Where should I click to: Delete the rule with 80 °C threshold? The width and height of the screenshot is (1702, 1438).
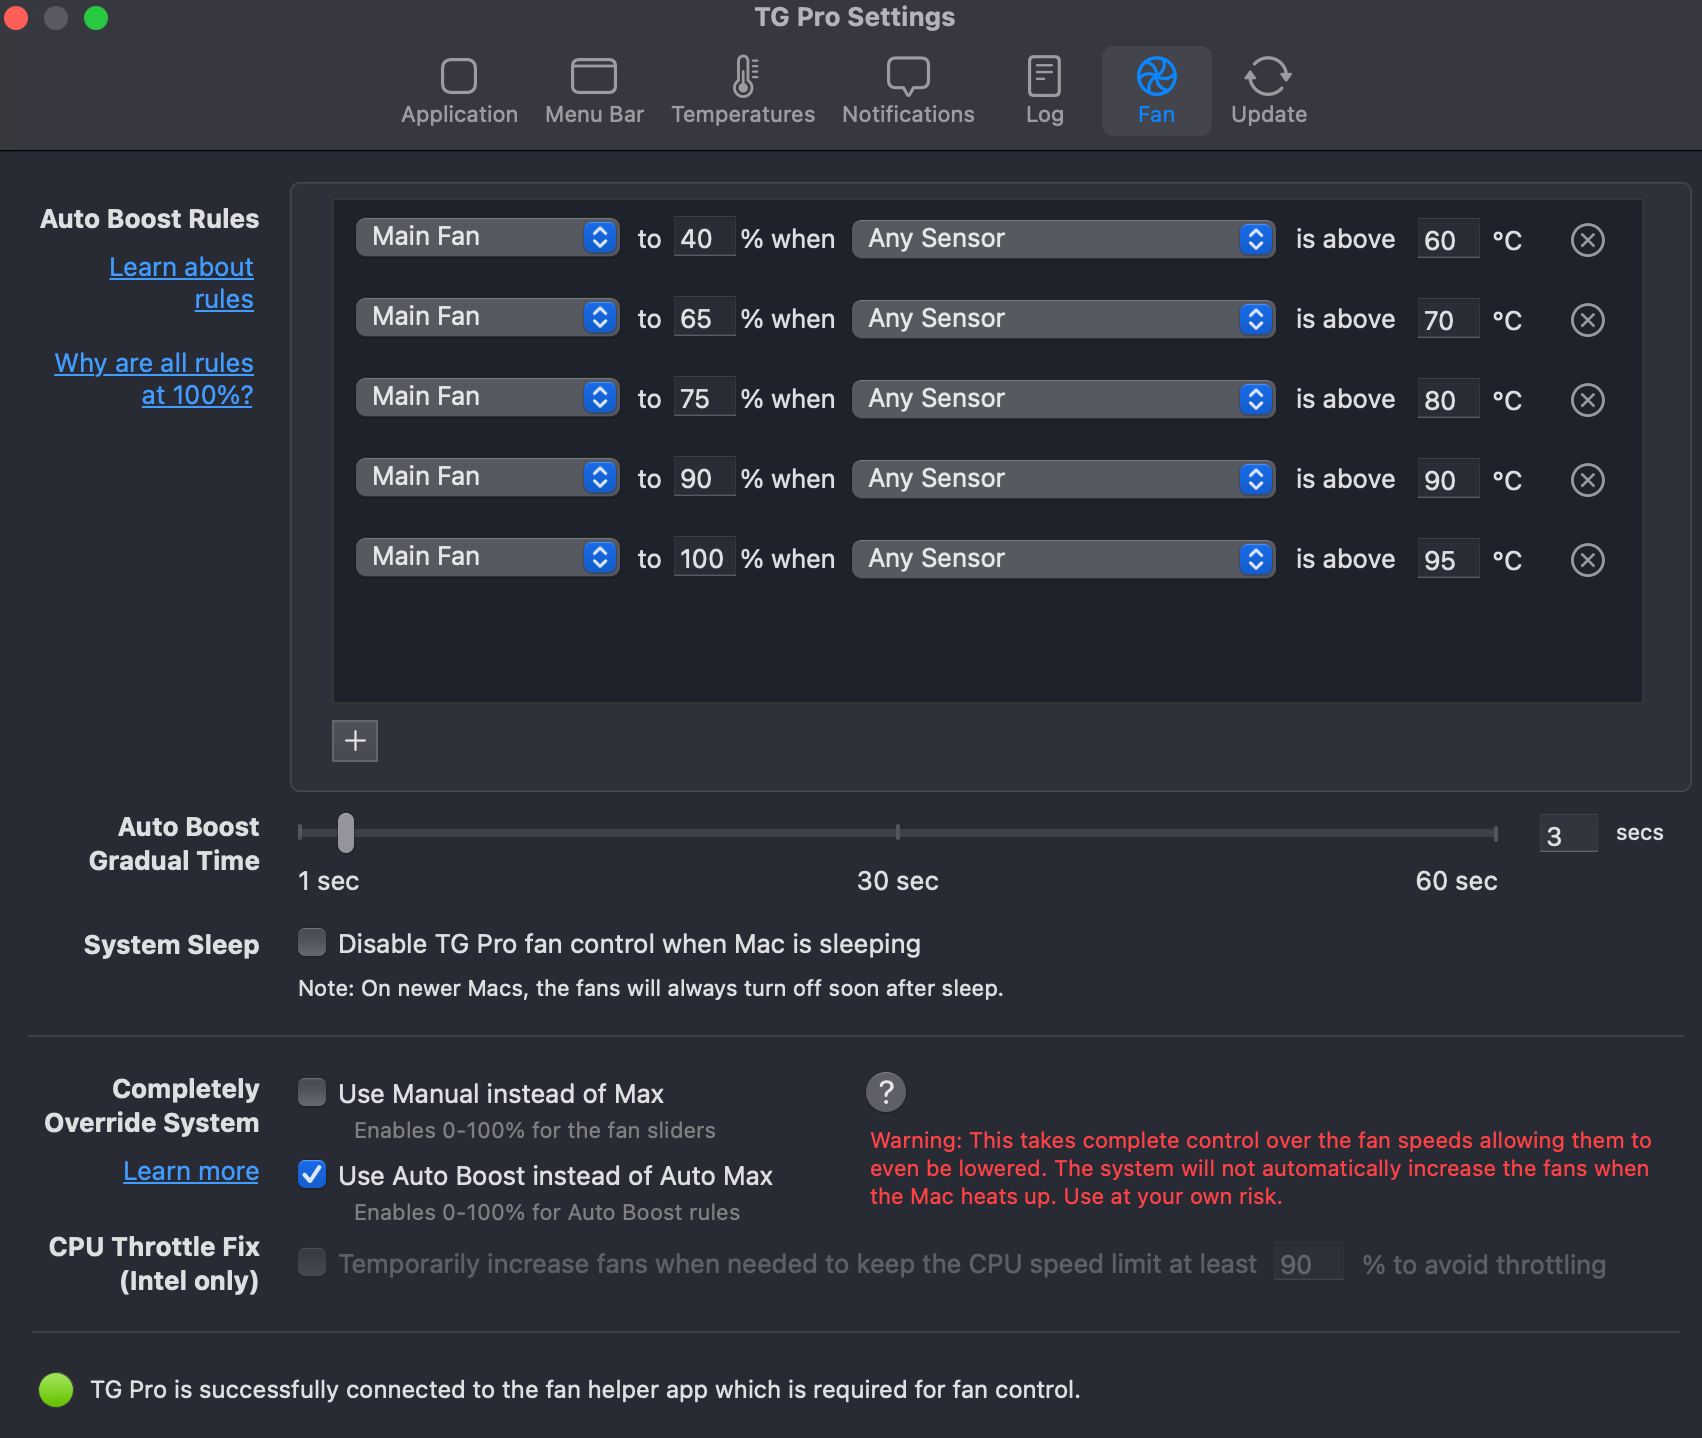1587,400
